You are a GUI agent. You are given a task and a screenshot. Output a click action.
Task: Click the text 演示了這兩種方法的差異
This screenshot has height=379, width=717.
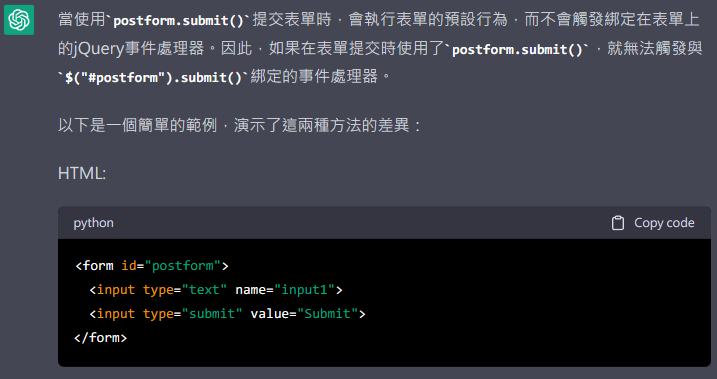pos(321,125)
